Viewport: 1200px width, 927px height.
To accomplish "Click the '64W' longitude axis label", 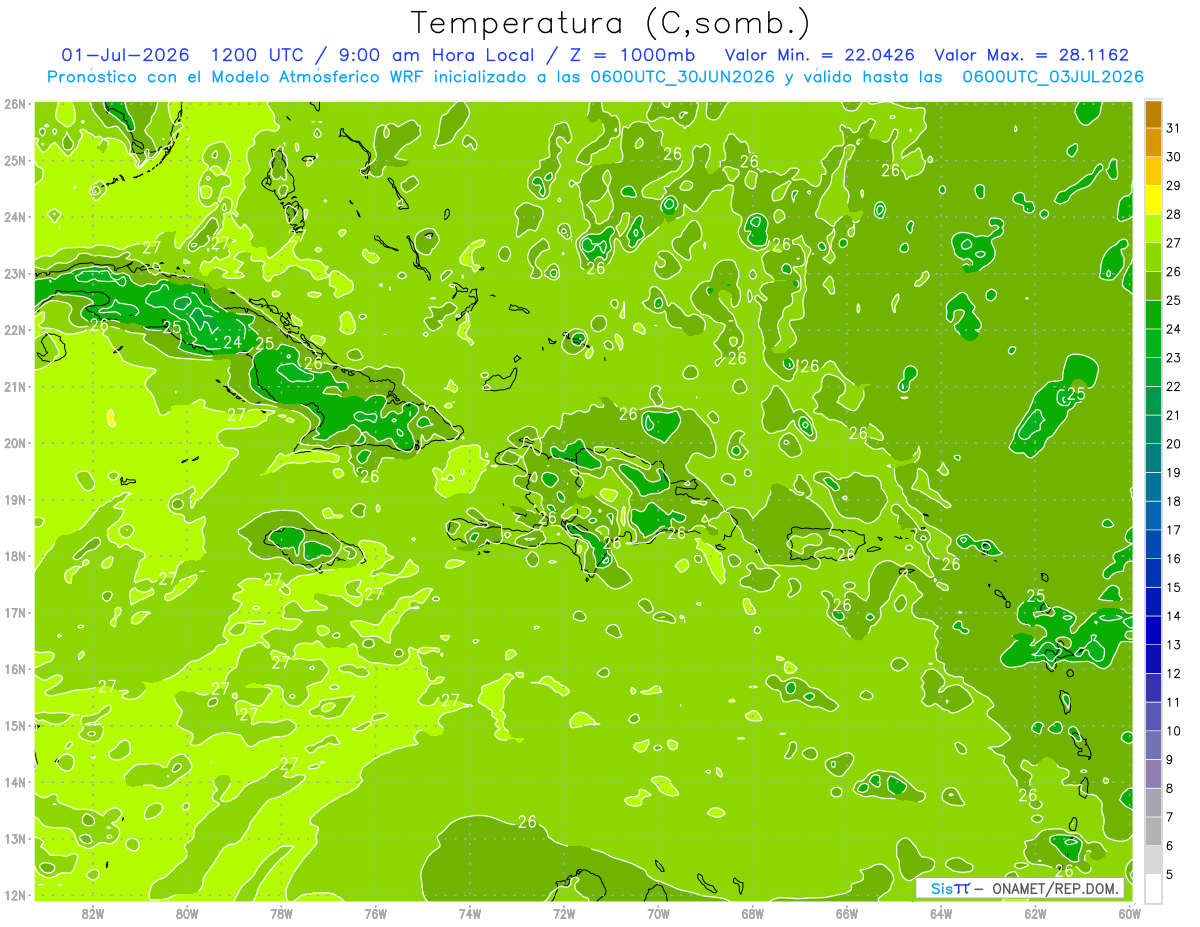I will (x=941, y=913).
